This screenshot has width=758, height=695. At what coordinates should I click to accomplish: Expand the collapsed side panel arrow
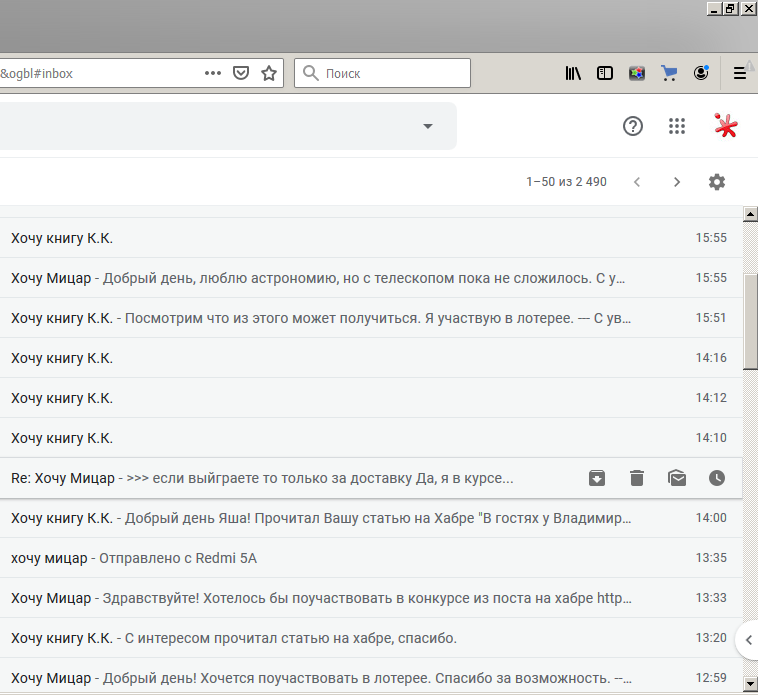(x=747, y=640)
